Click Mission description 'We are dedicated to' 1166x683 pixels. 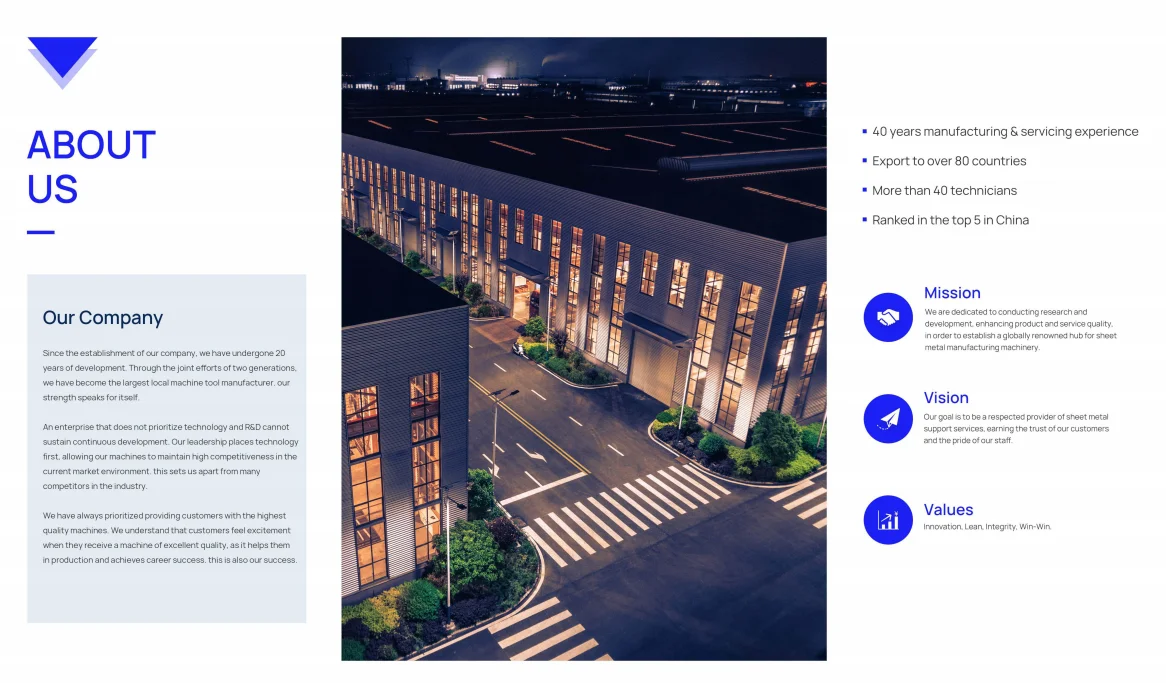[x=1020, y=330]
